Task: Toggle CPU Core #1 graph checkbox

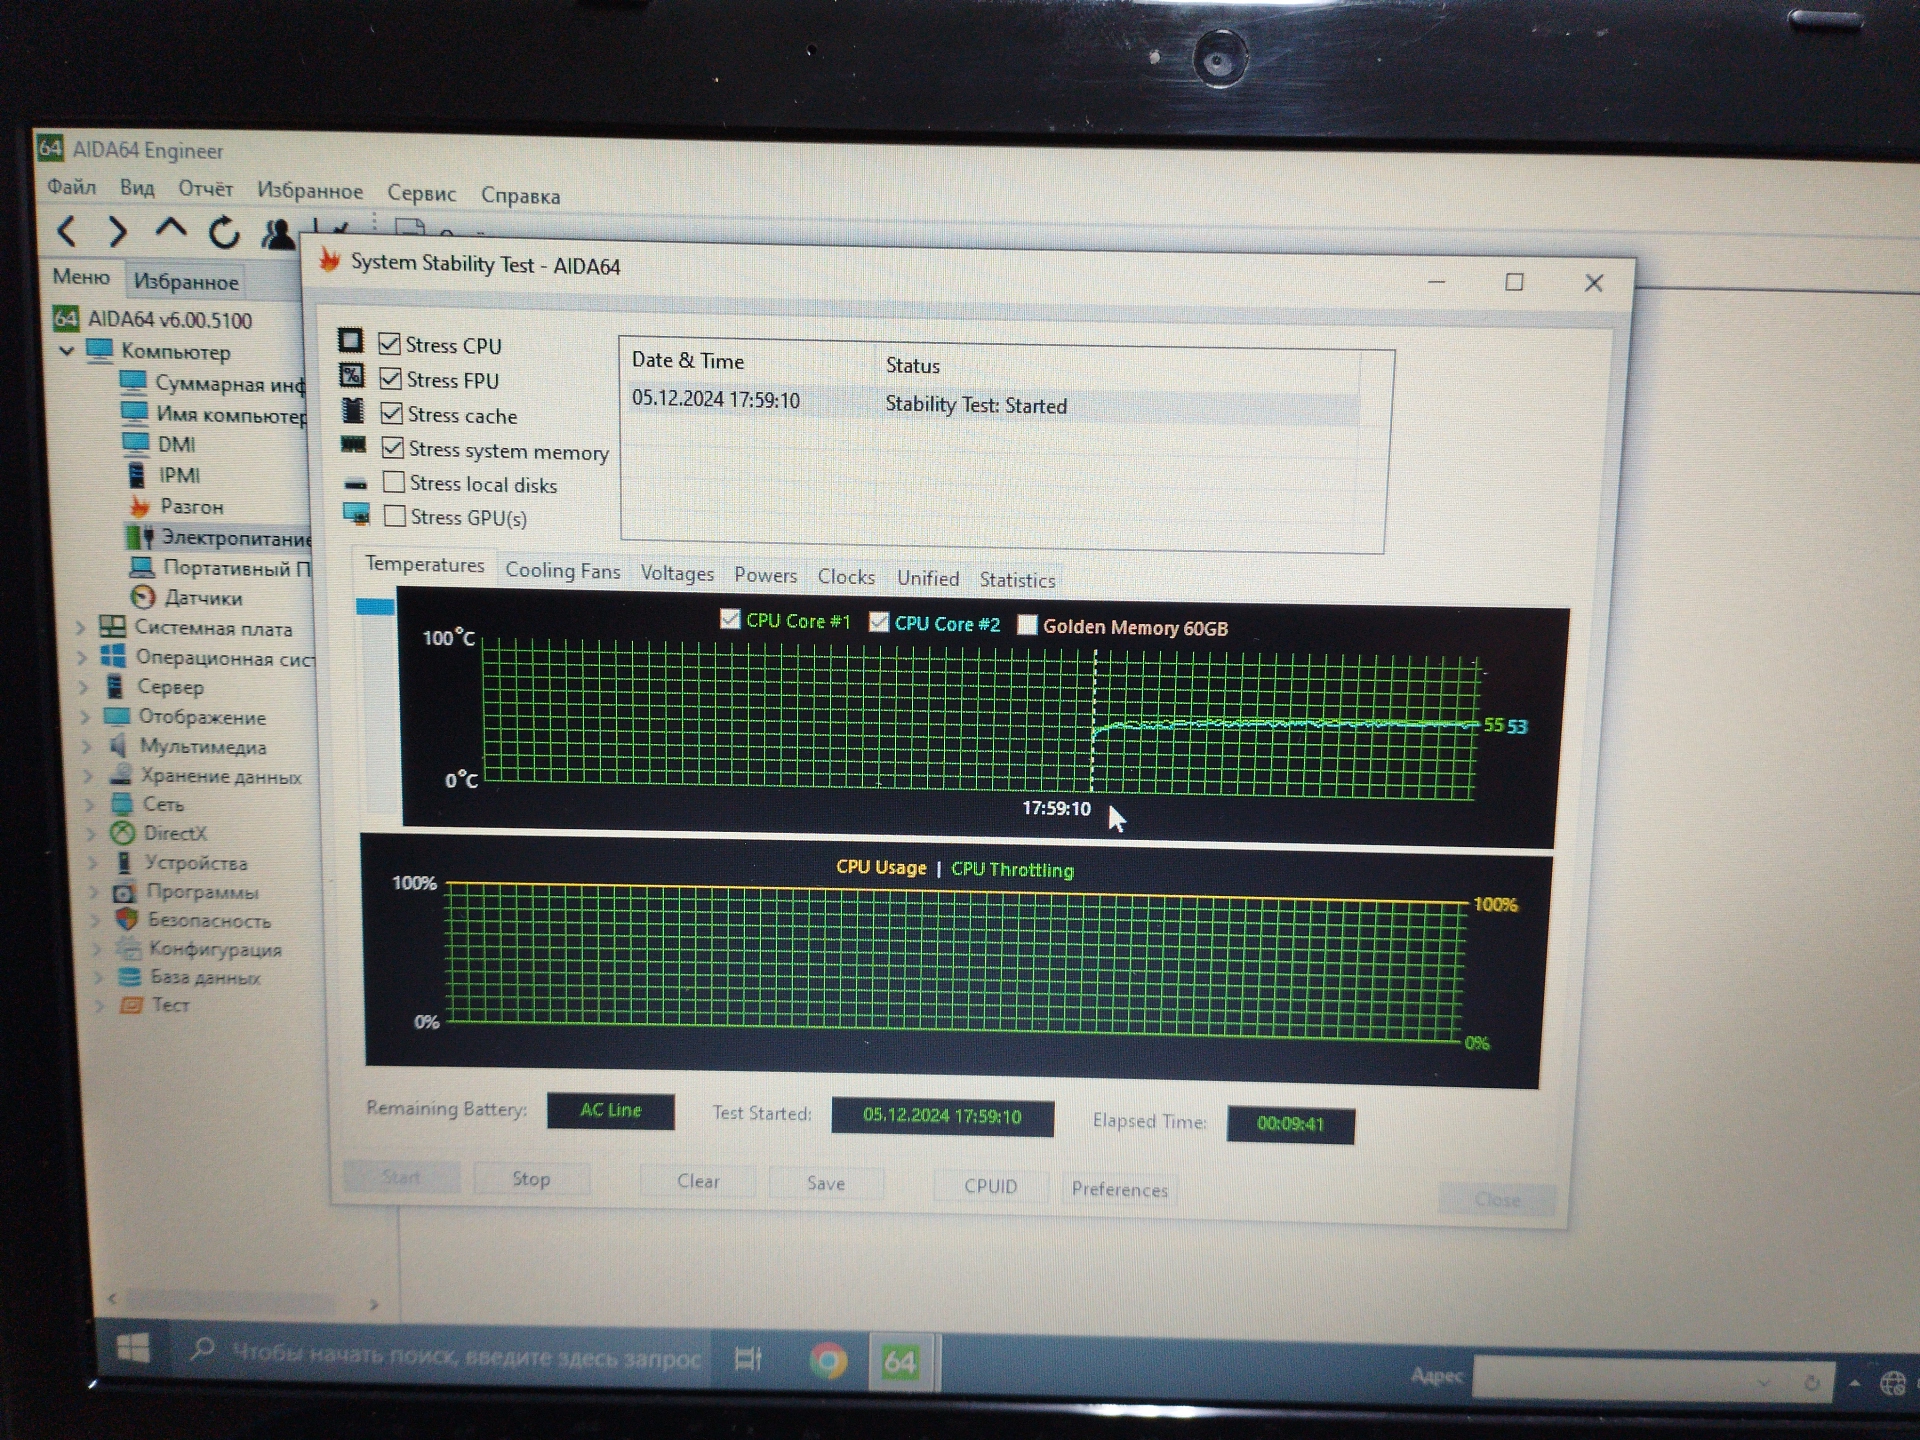Action: tap(730, 619)
